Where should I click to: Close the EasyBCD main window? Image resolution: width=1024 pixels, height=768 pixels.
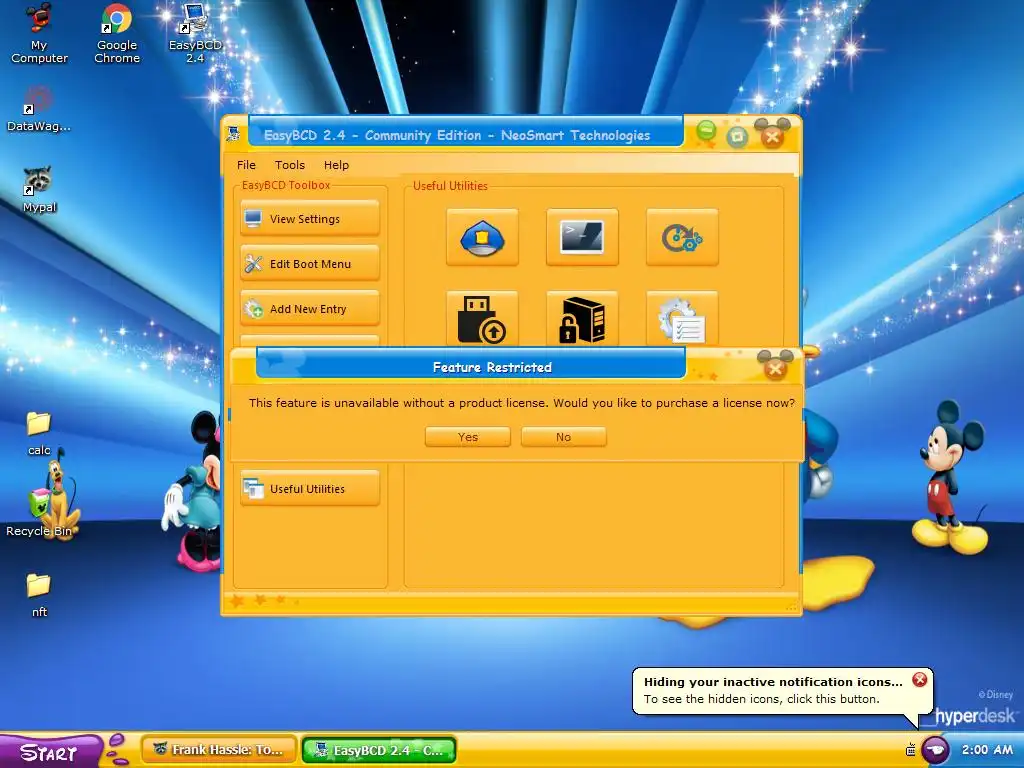pos(772,136)
